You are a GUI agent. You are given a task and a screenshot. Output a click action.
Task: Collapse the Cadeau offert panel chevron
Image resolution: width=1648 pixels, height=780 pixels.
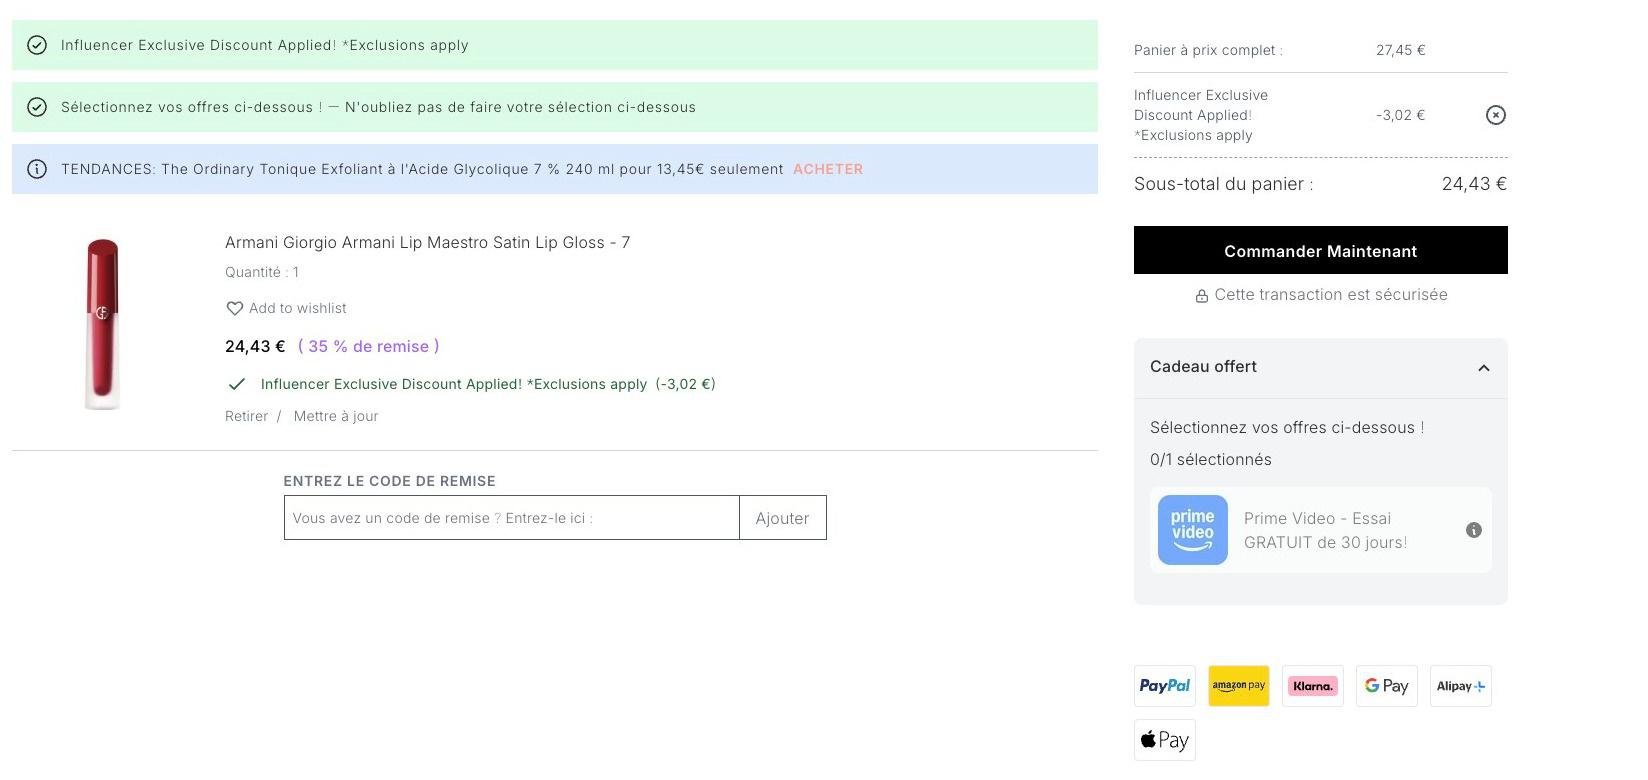click(x=1484, y=368)
